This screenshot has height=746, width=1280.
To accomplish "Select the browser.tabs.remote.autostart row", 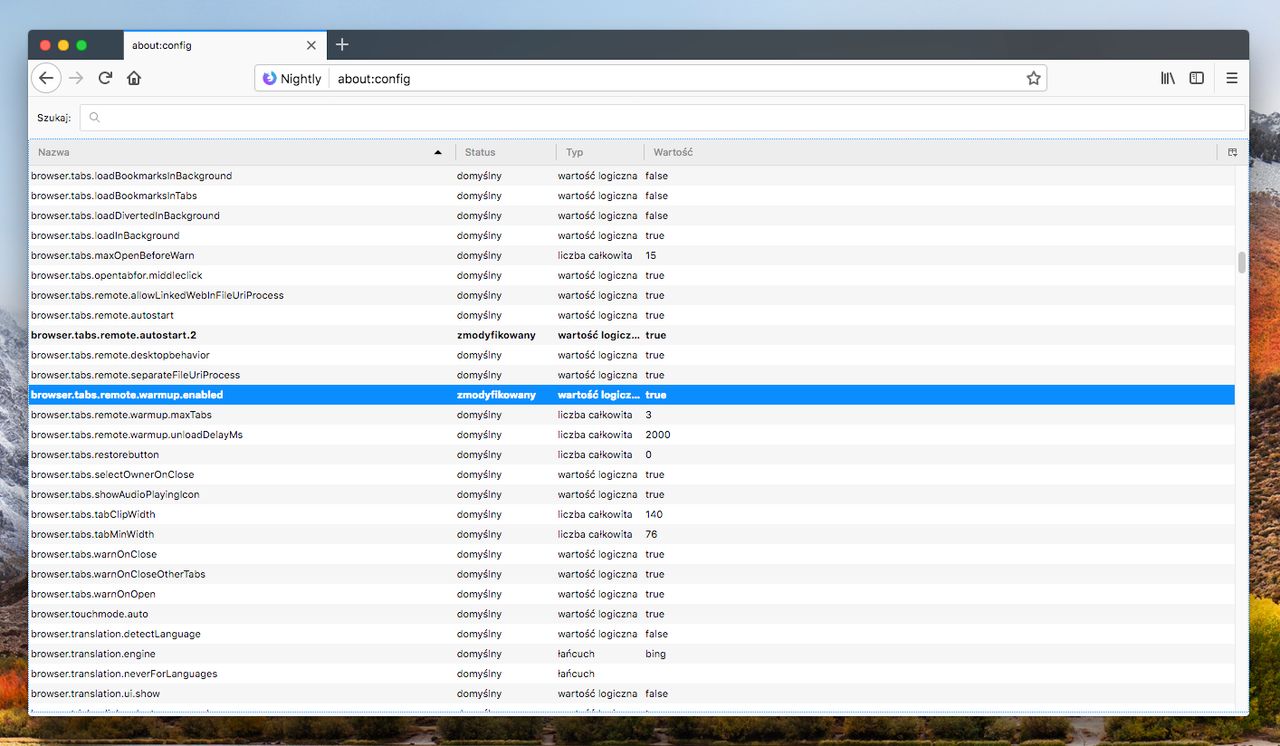I will click(x=632, y=316).
